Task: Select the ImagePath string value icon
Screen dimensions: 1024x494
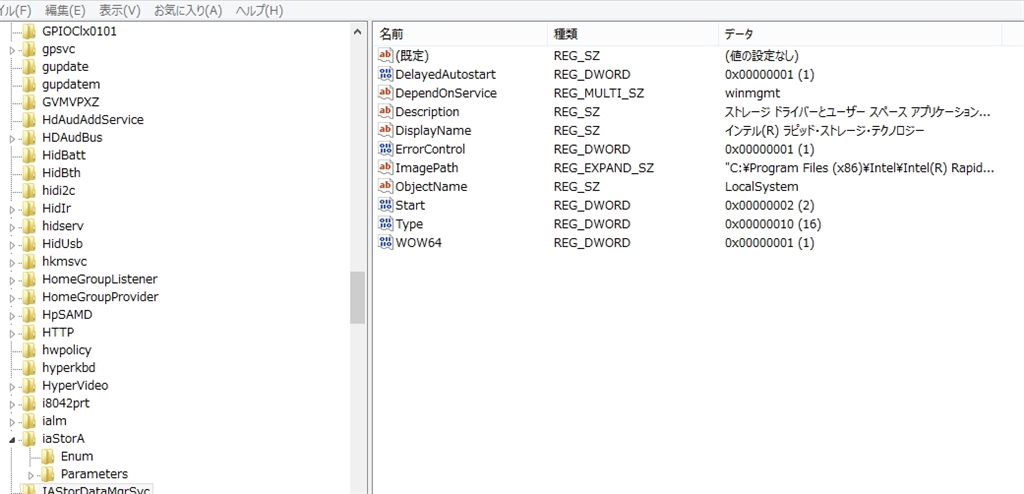Action: (385, 167)
